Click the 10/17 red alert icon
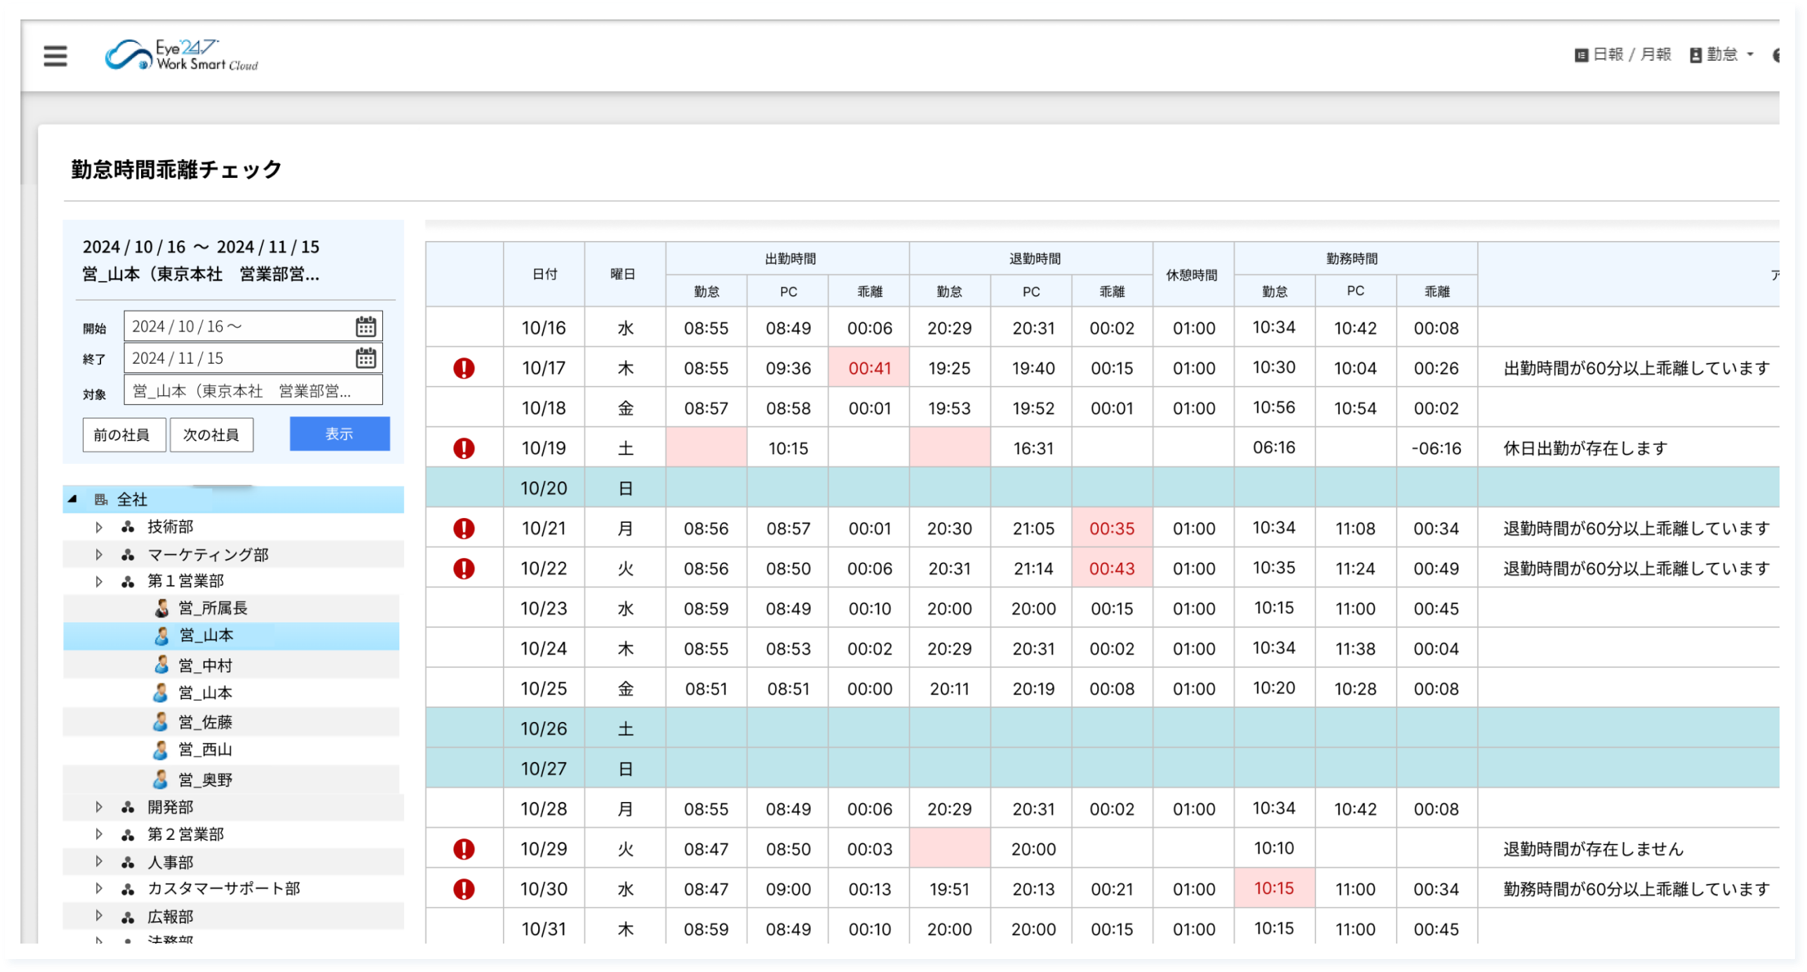 coord(464,368)
